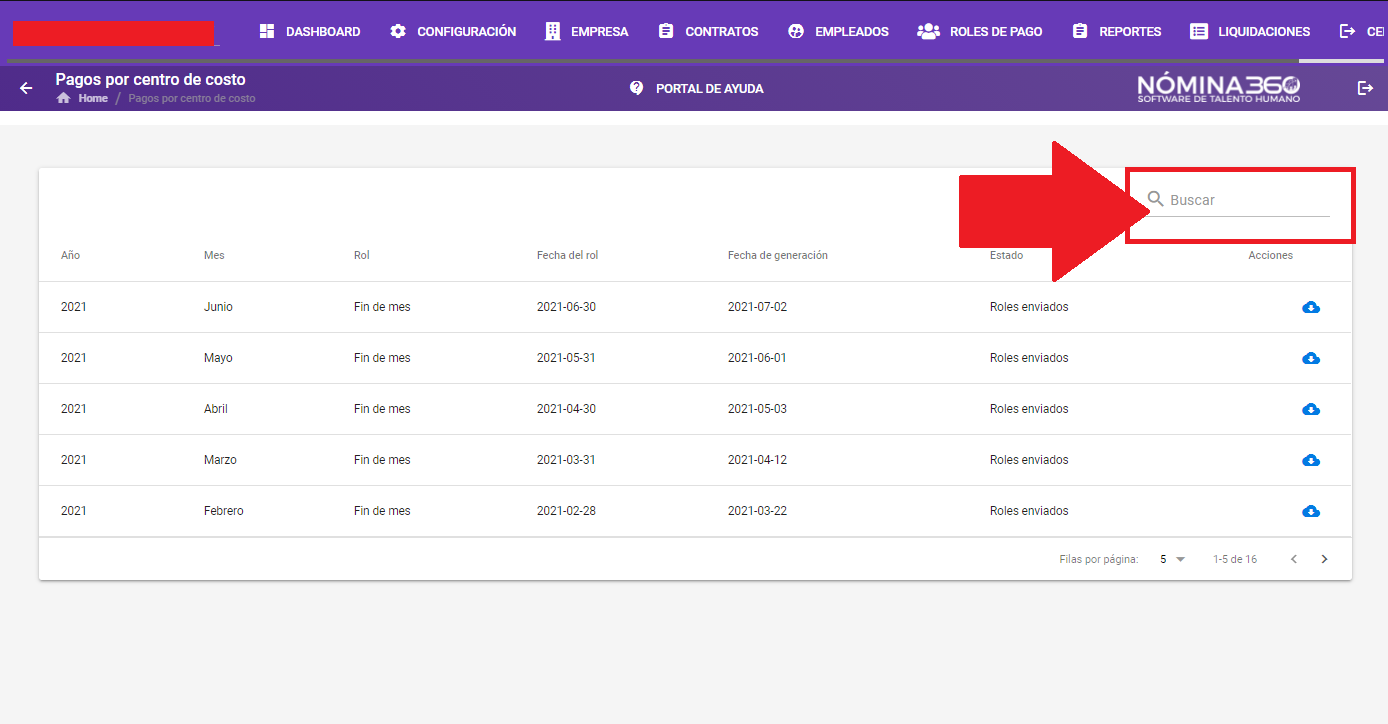The height and width of the screenshot is (724, 1388).
Task: Click Fin de mes in the Mayo row
Action: pos(382,358)
